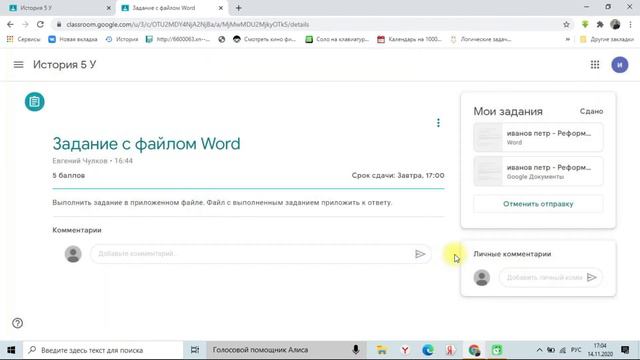Open Task View on the taskbar
The height and width of the screenshot is (360, 640).
pos(195,350)
